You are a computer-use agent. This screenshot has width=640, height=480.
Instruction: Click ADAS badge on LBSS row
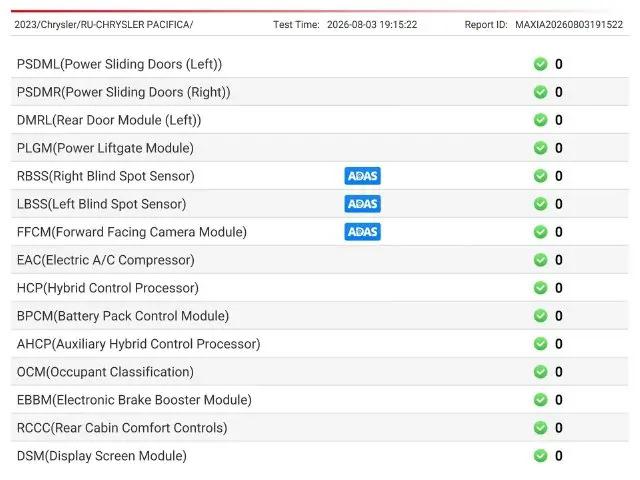click(362, 204)
